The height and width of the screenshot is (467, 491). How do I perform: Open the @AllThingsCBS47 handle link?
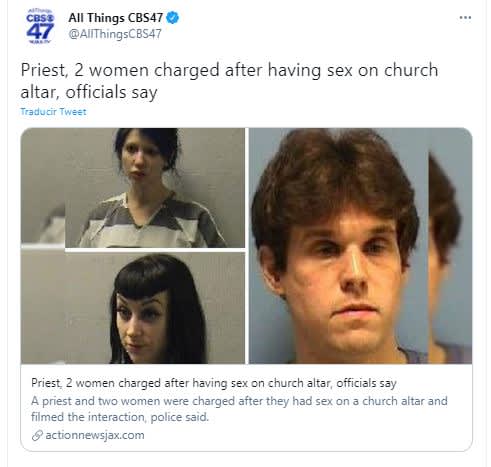point(115,34)
